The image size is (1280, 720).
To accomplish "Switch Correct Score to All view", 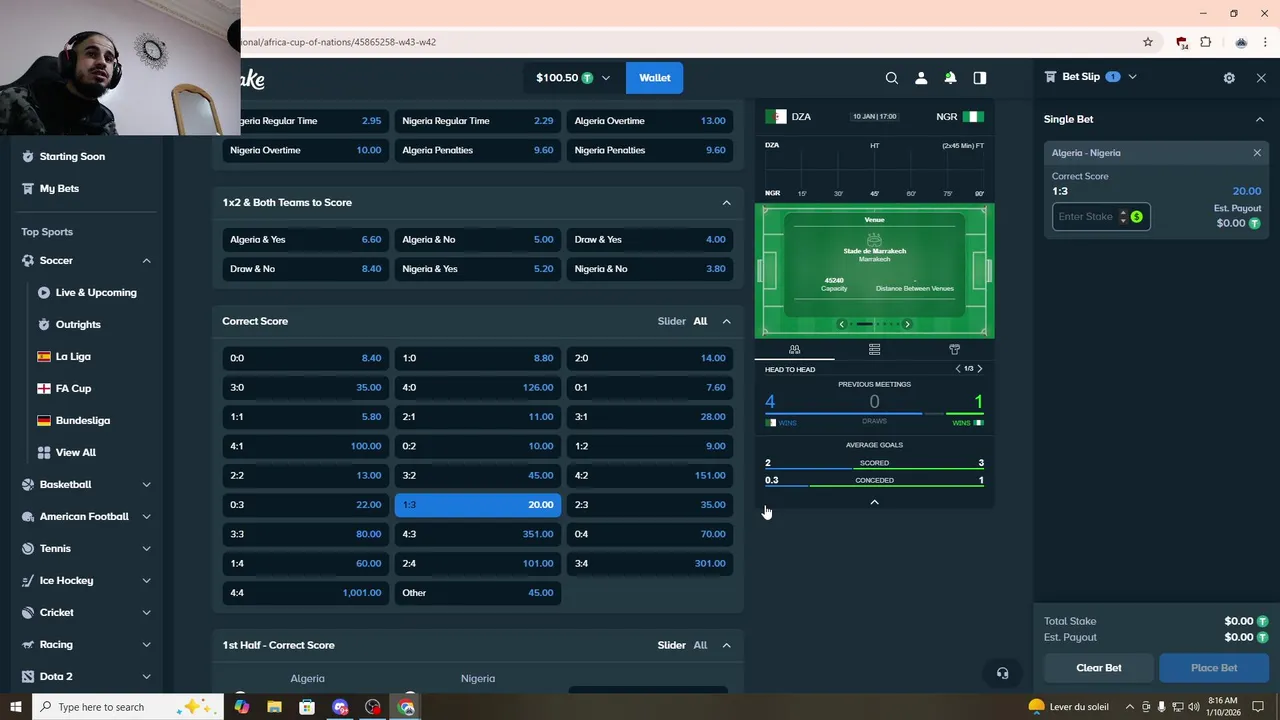I will (700, 321).
